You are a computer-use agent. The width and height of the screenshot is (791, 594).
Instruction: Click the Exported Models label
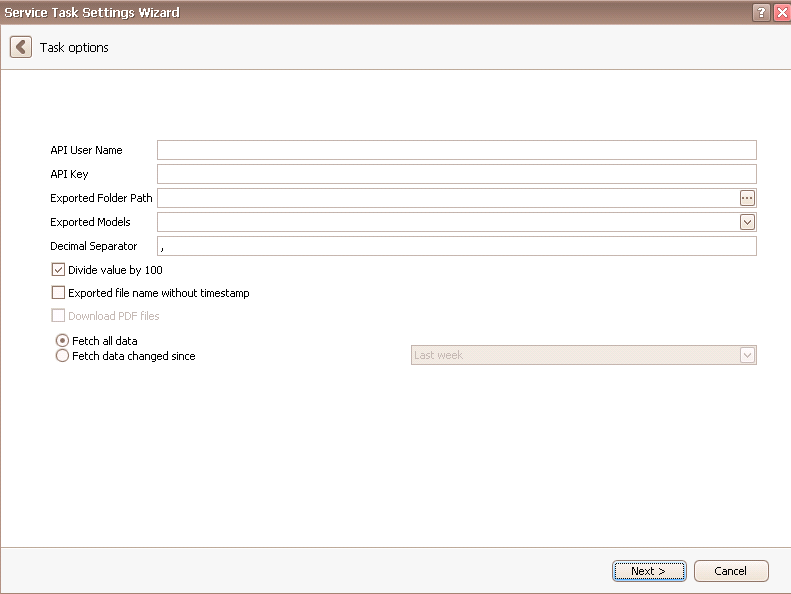(x=90, y=222)
